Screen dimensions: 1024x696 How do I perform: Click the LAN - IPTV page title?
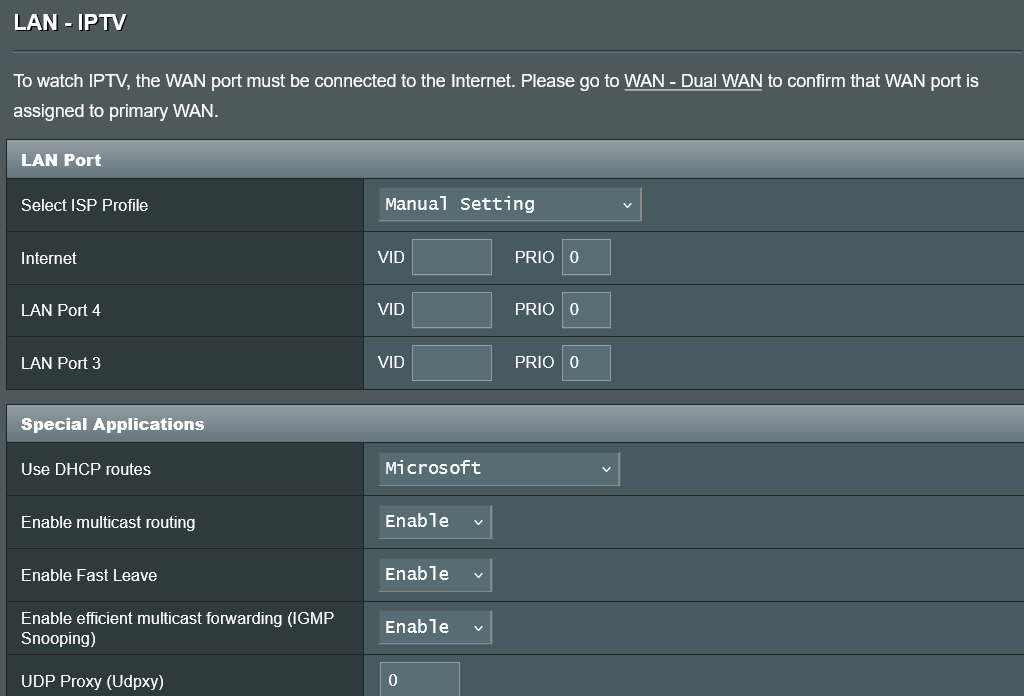[70, 22]
